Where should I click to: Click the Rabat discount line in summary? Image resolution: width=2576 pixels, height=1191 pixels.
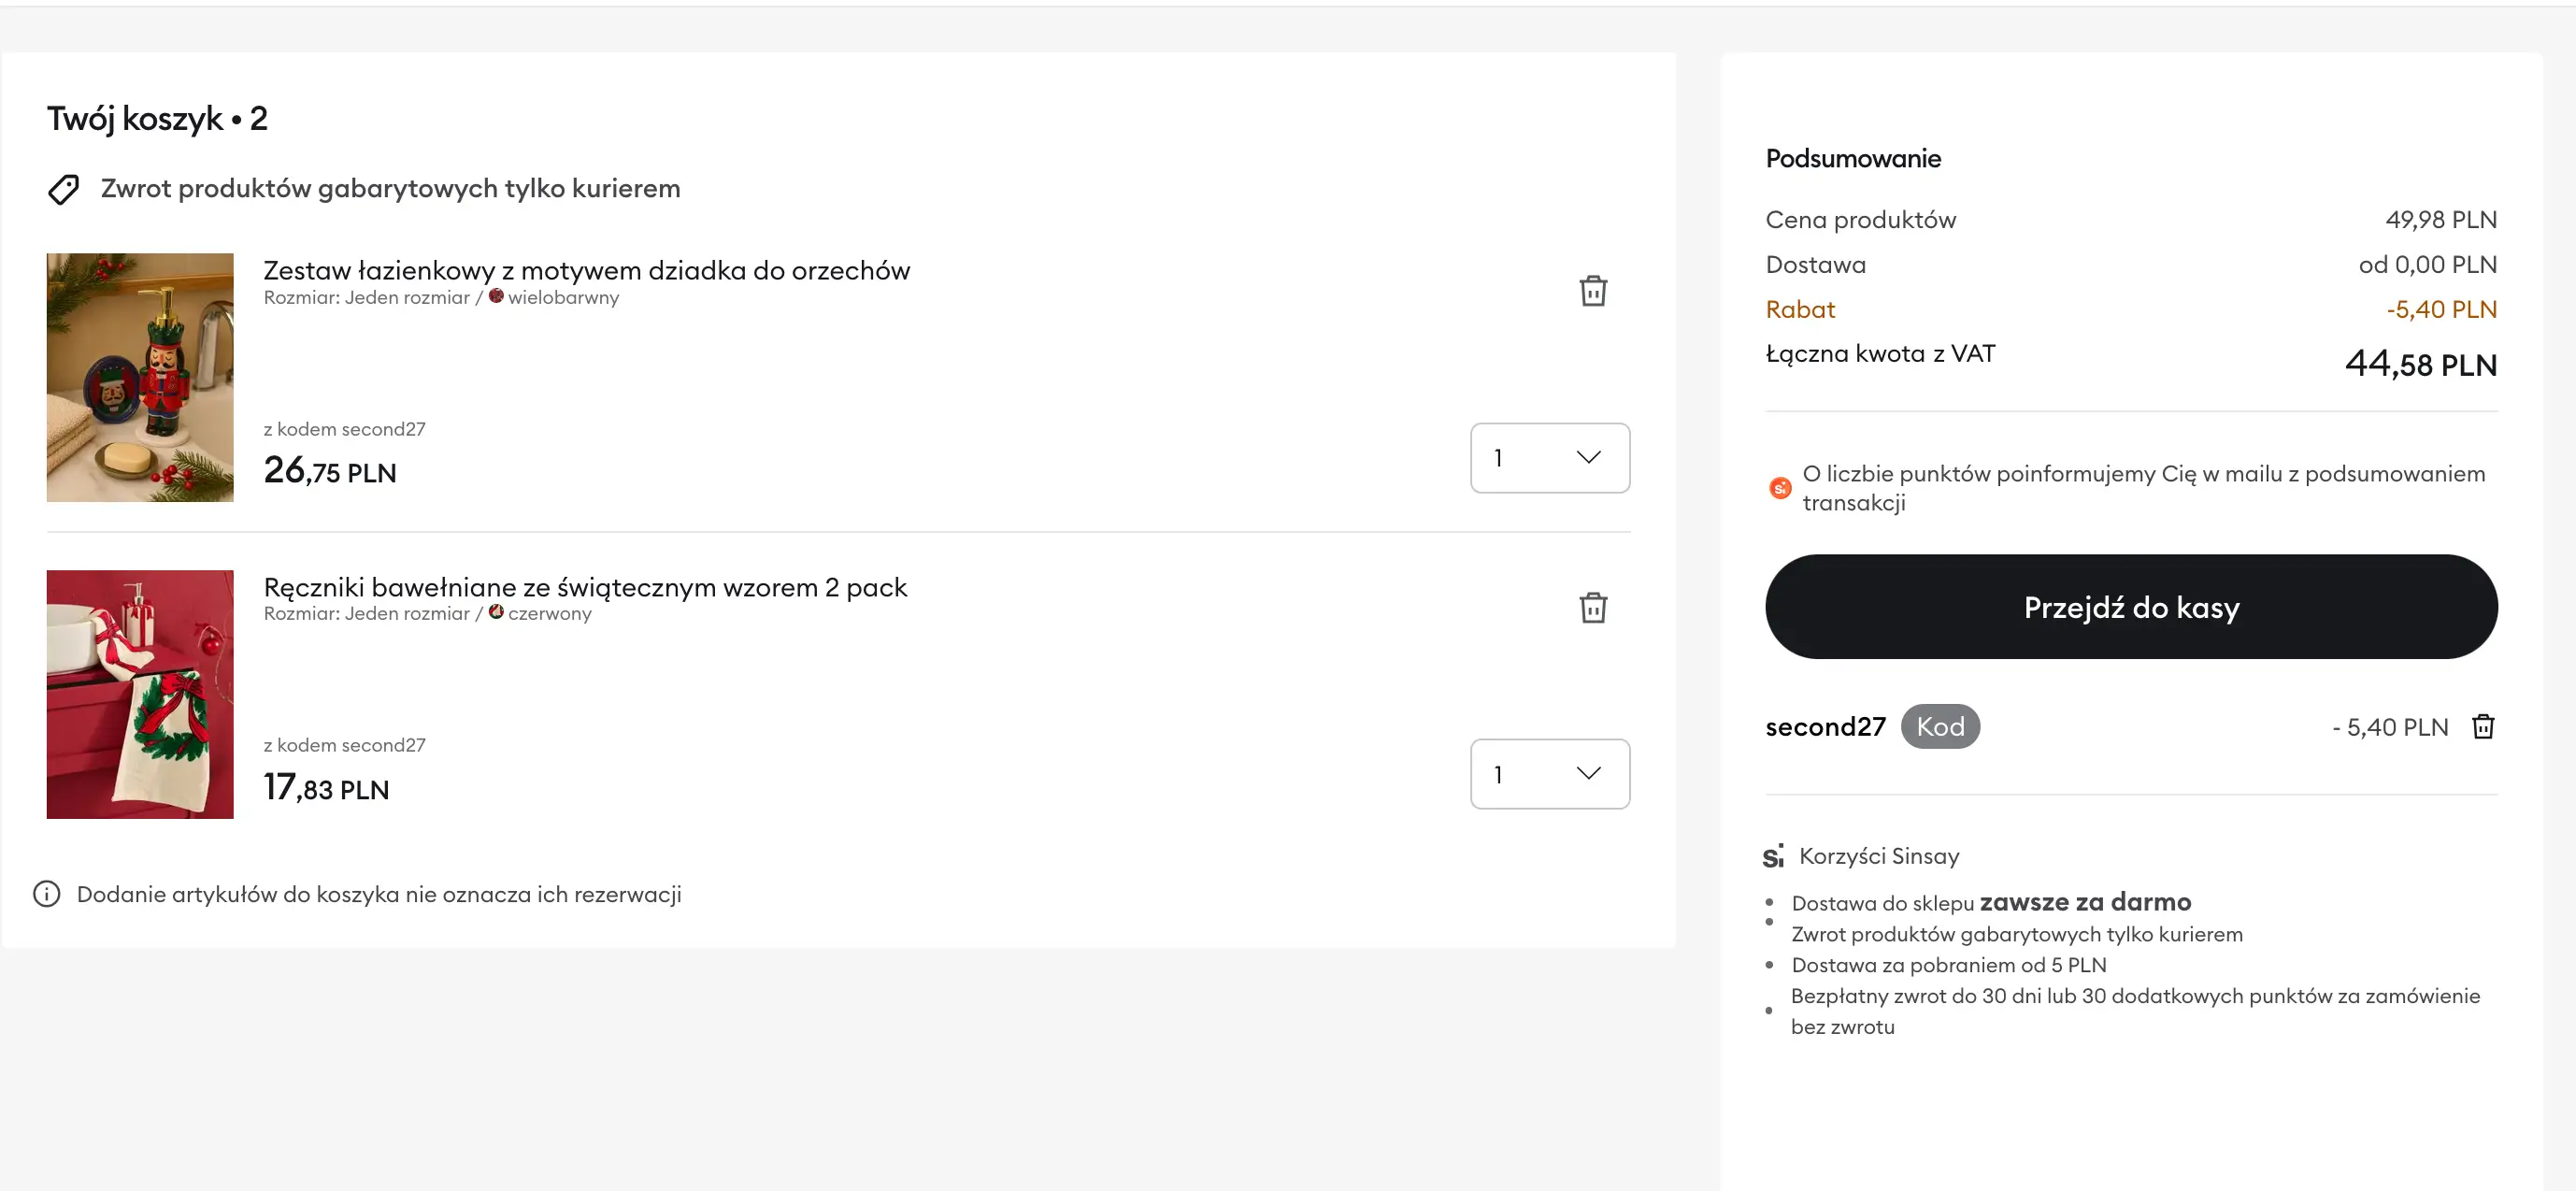tap(1800, 310)
